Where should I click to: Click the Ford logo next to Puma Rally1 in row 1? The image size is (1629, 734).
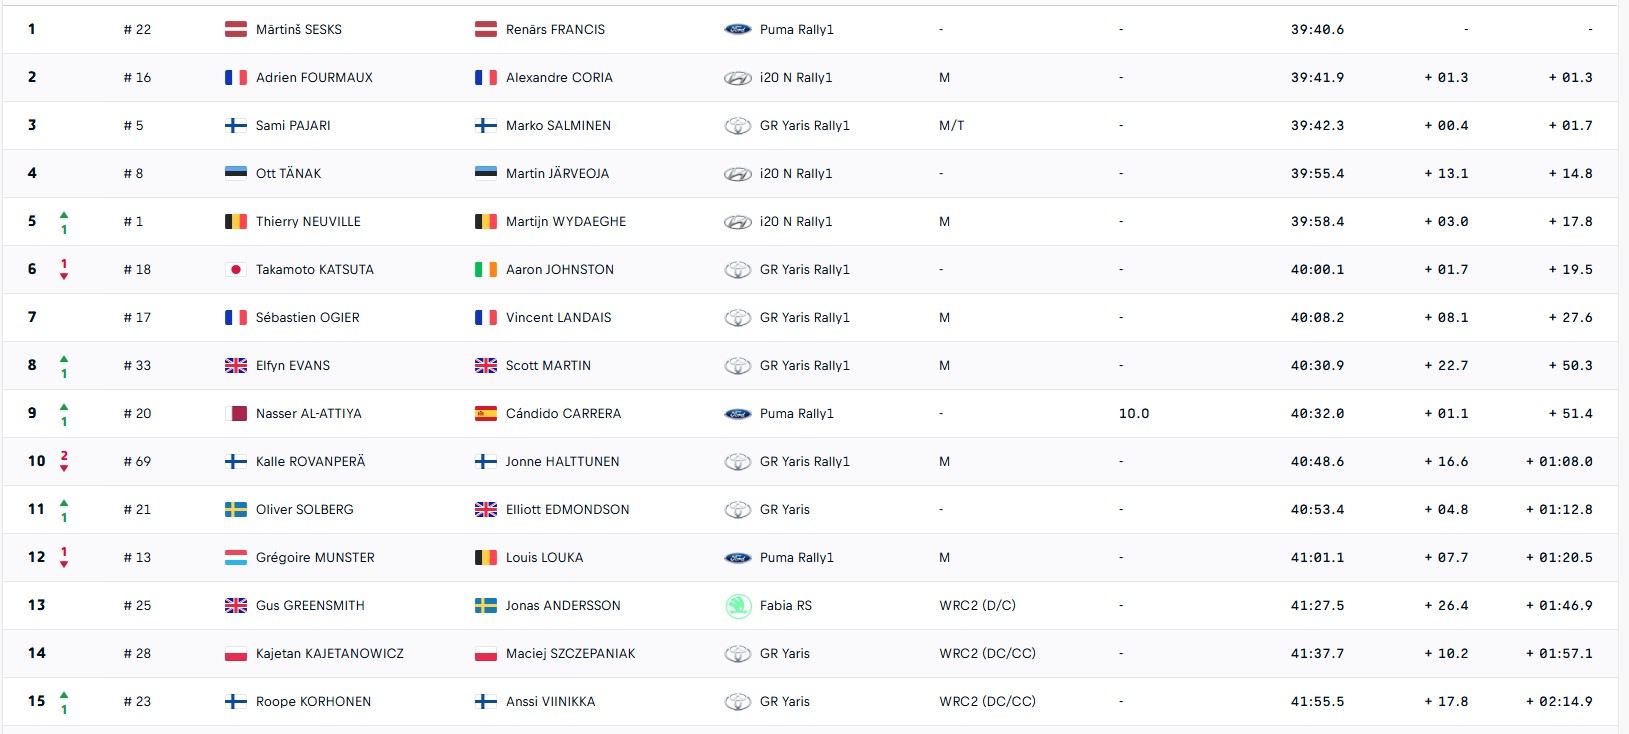click(x=737, y=29)
